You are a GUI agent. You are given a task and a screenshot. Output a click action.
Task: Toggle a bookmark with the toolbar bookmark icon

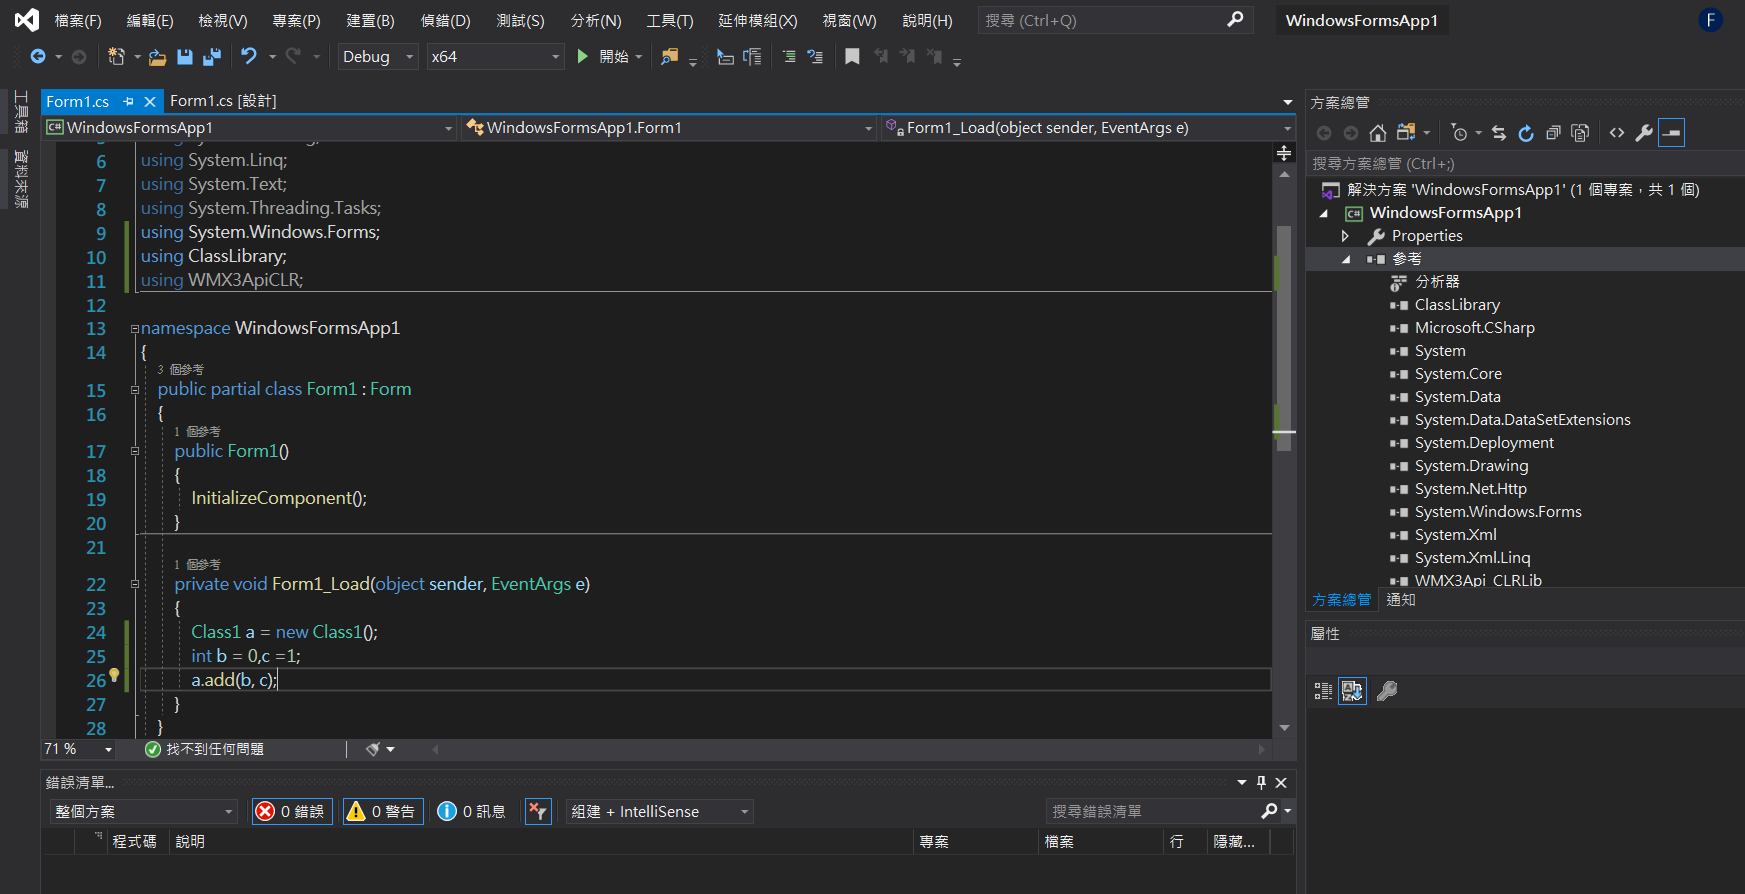pyautogui.click(x=852, y=57)
